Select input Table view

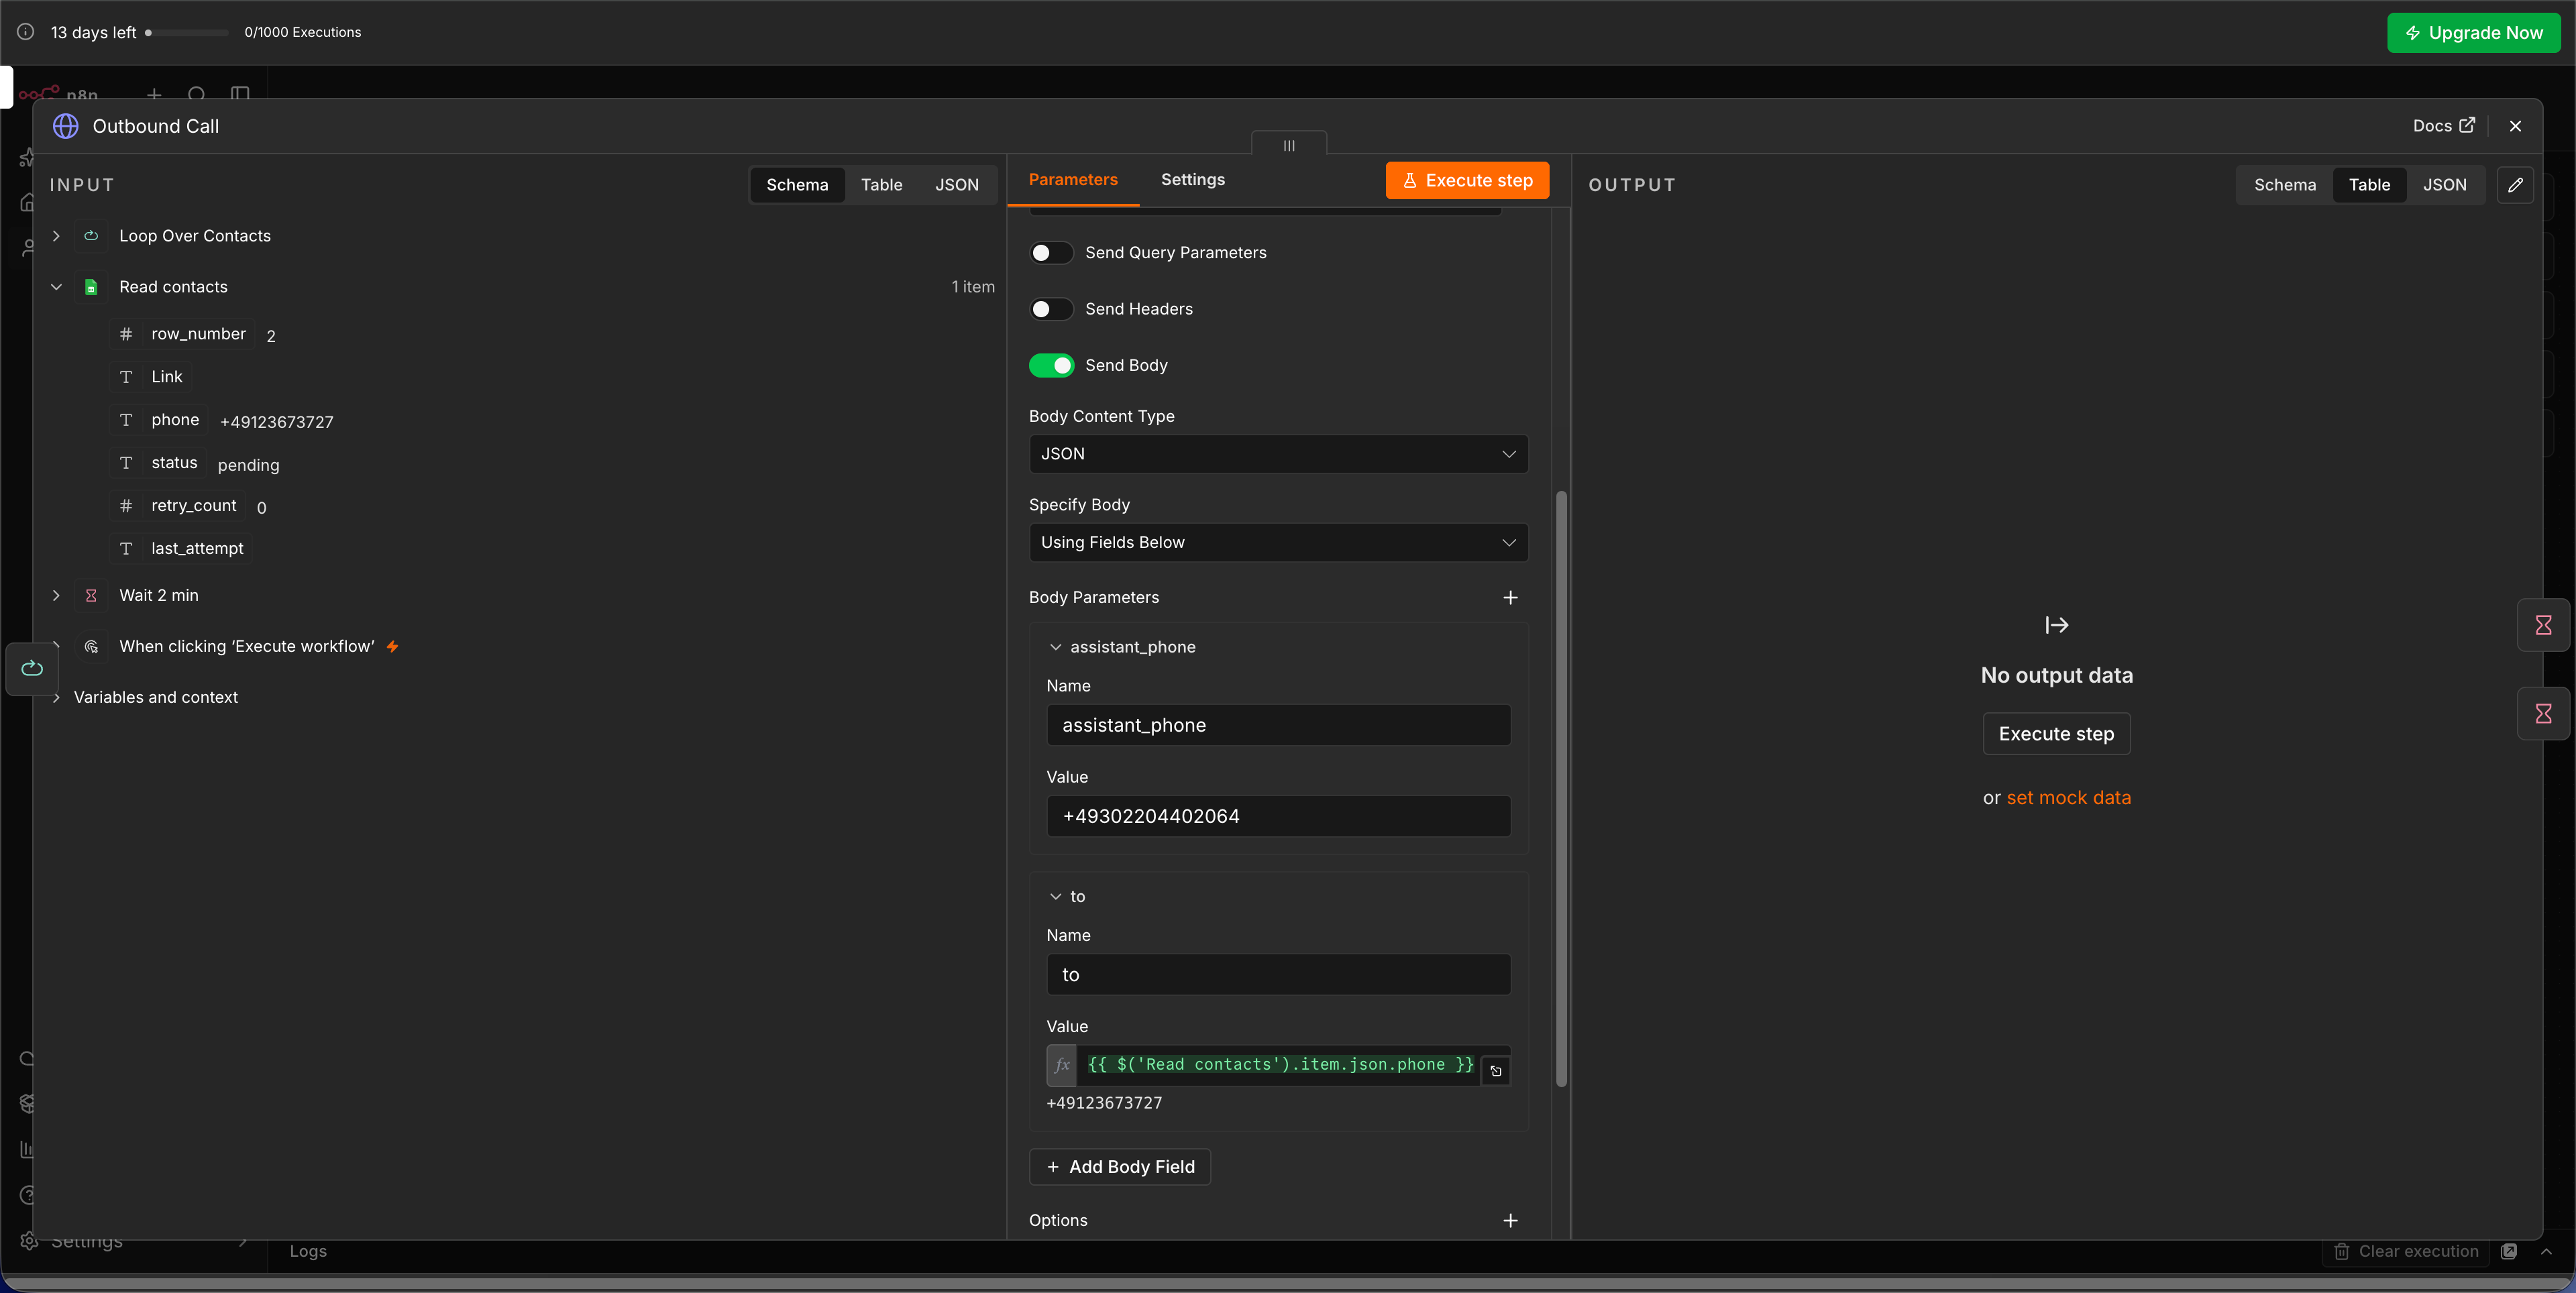pyautogui.click(x=881, y=185)
